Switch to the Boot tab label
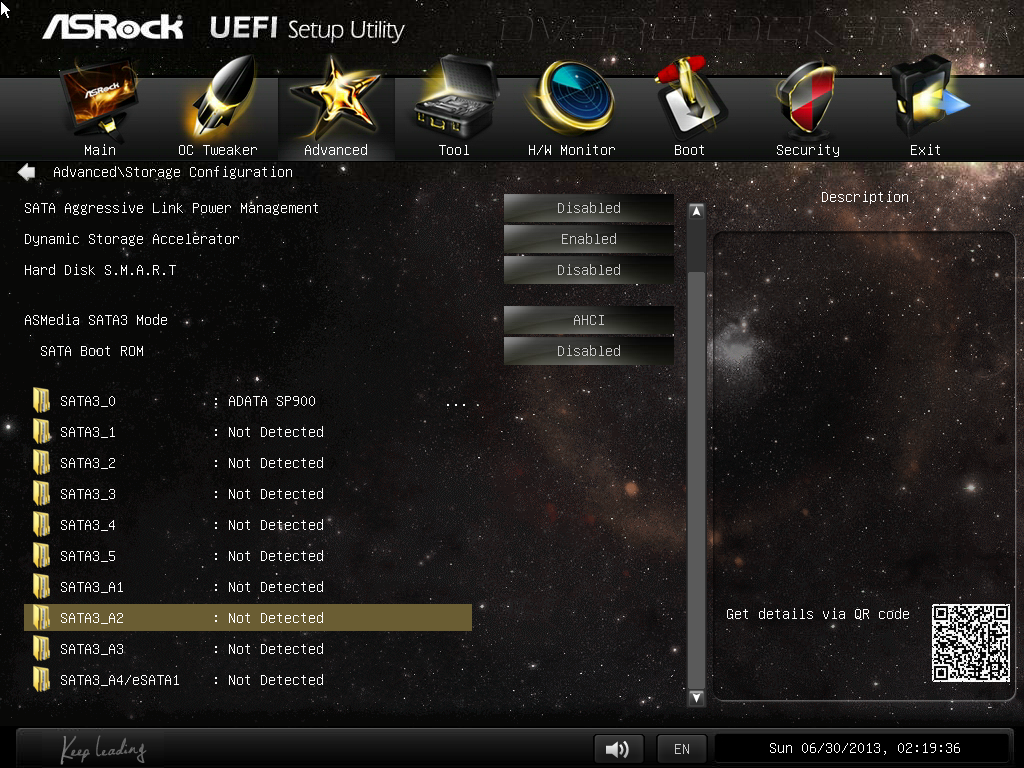Image resolution: width=1024 pixels, height=768 pixels. (689, 150)
